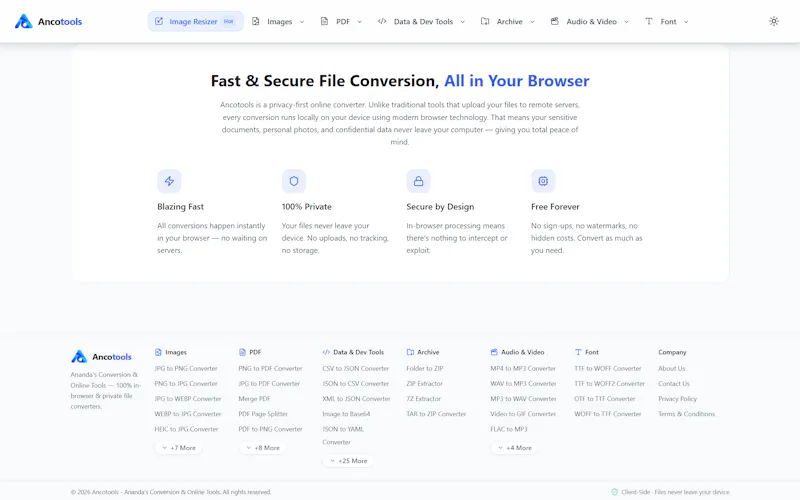
Task: Open OTF to TTF Converter link
Action: coord(605,399)
